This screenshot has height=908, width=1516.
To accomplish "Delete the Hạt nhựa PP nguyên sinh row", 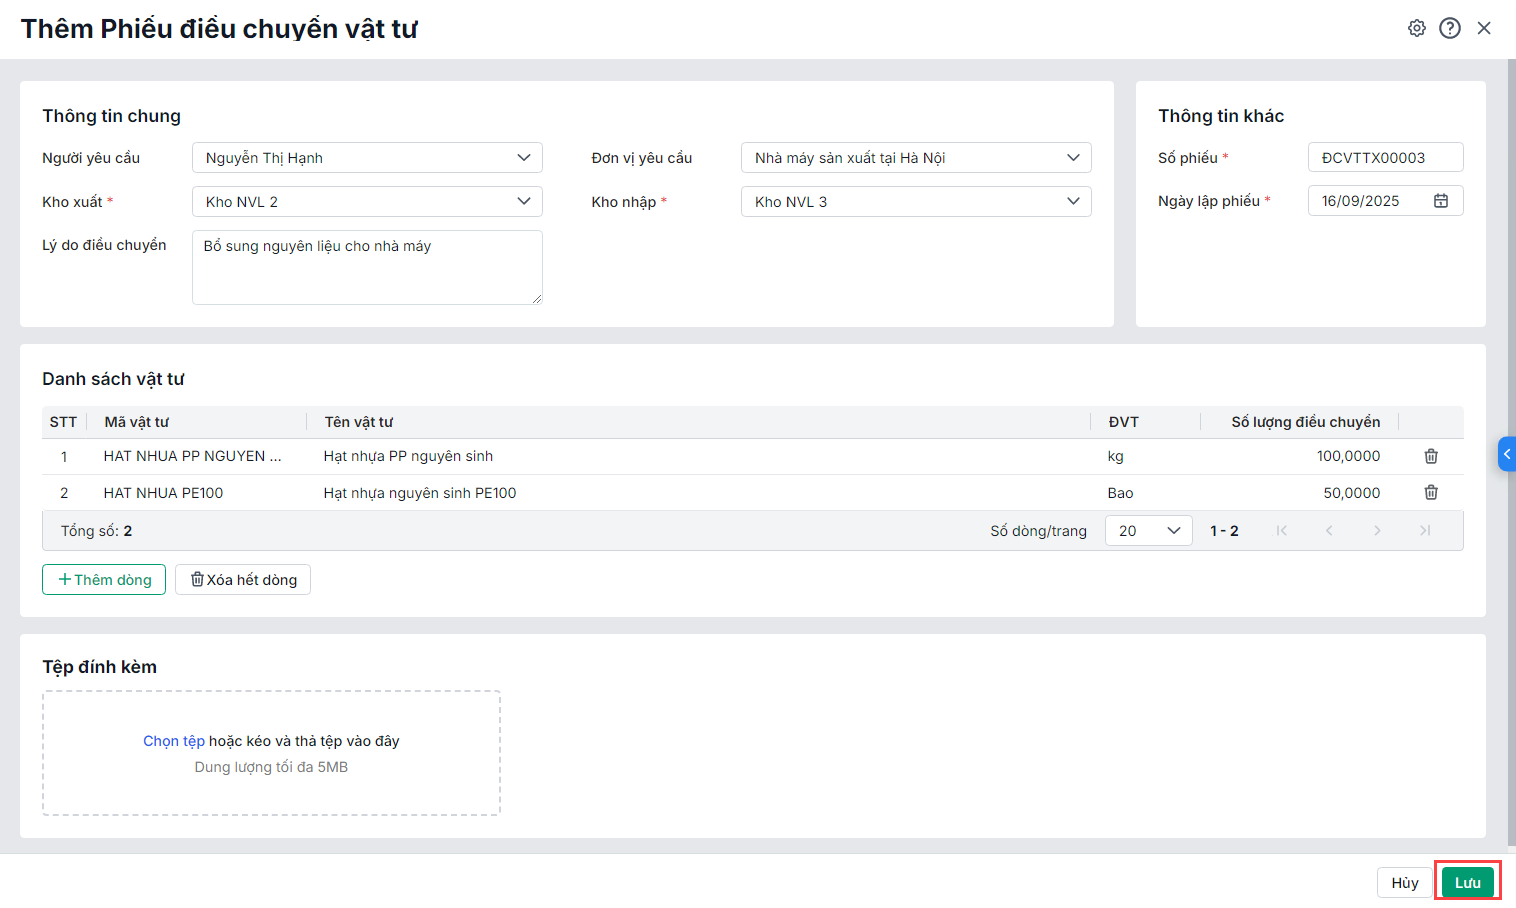I will (1431, 456).
